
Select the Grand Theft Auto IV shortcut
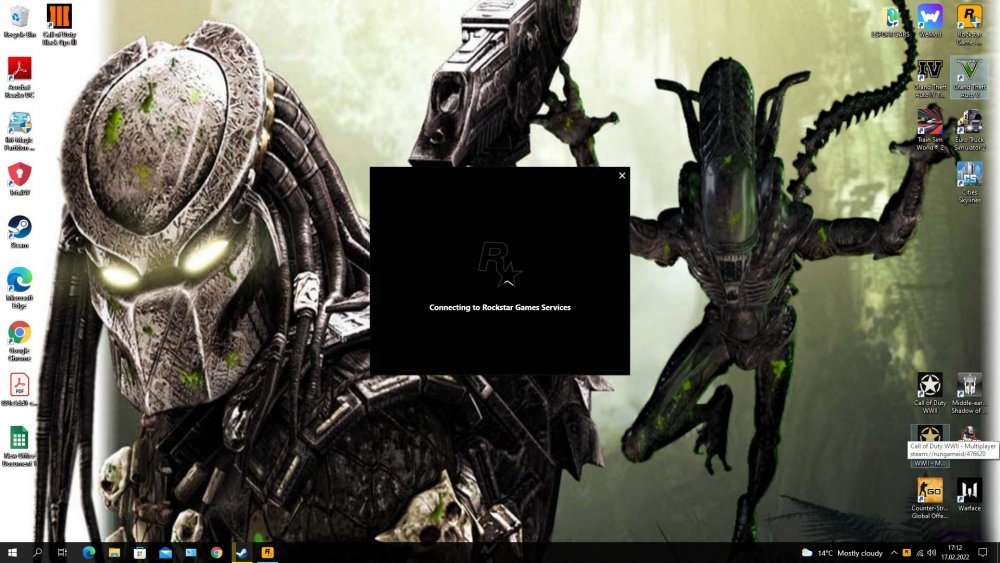click(x=930, y=78)
